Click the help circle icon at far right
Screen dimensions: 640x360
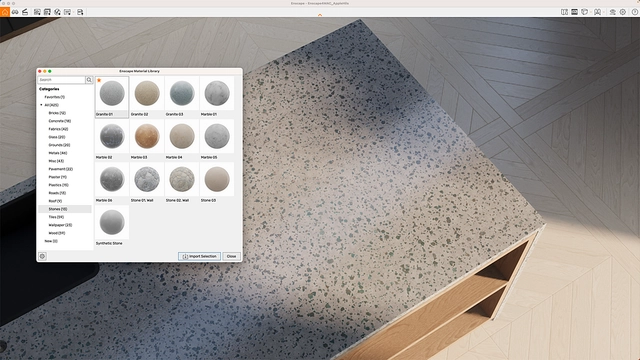635,12
